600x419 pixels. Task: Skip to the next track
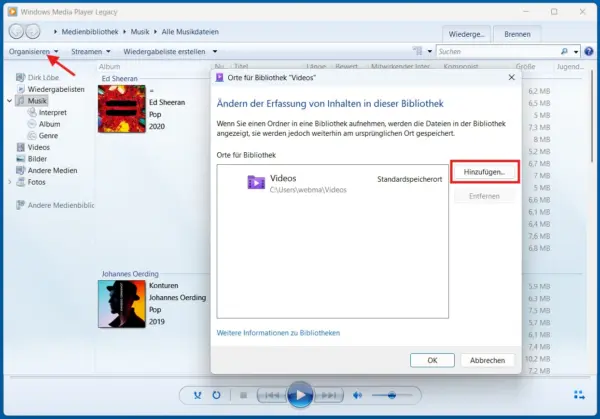pyautogui.click(x=328, y=395)
